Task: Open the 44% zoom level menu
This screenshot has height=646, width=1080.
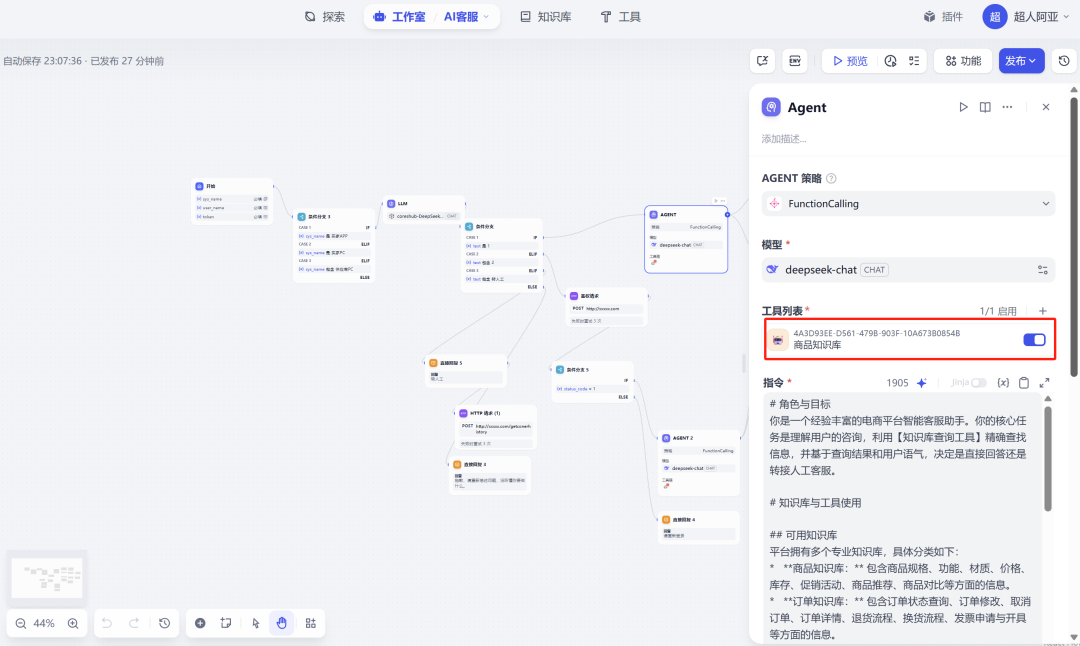Action: pyautogui.click(x=44, y=623)
